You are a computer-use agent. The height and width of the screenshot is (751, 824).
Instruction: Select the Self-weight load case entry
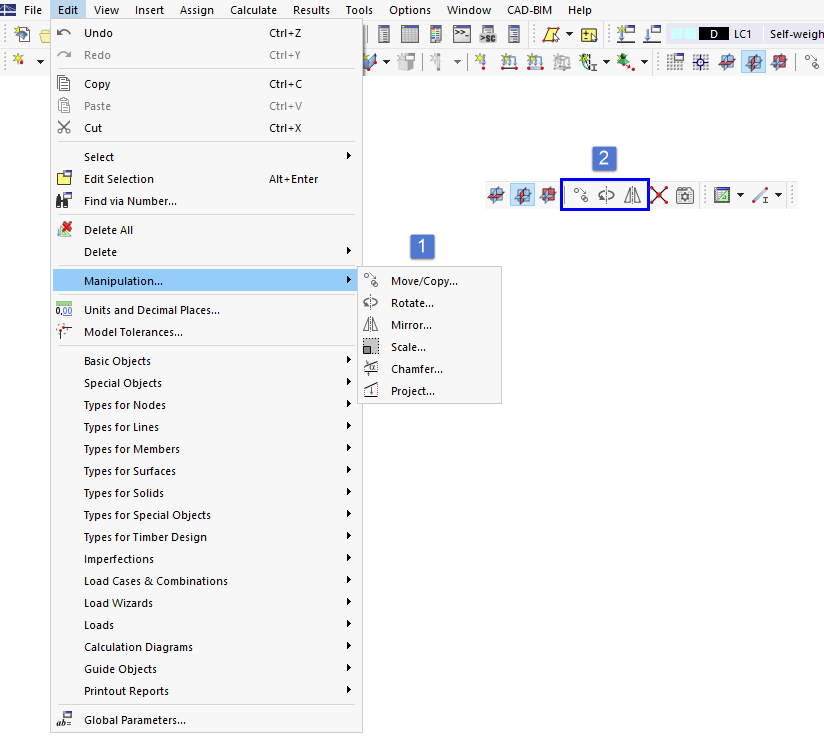[795, 33]
